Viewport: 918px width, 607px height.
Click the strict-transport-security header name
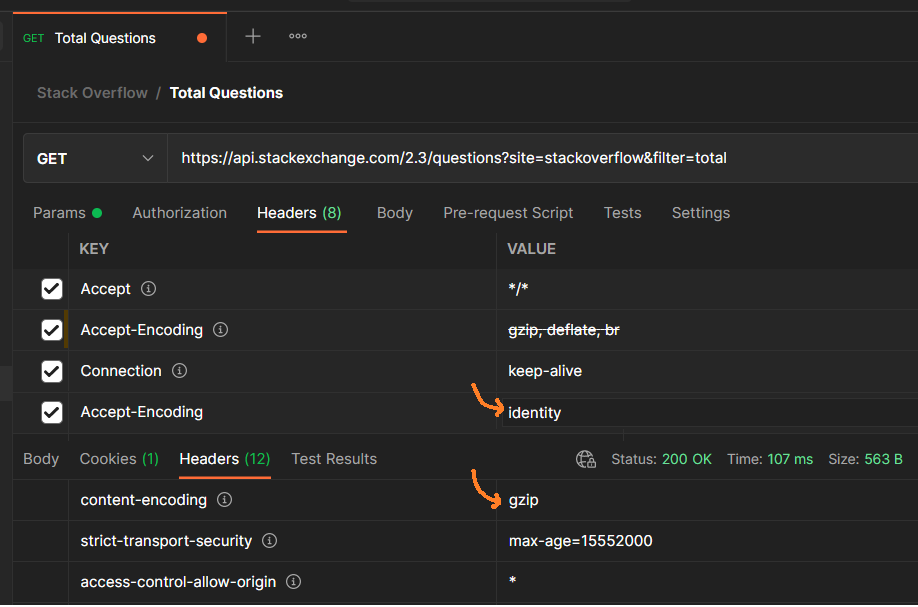(166, 541)
